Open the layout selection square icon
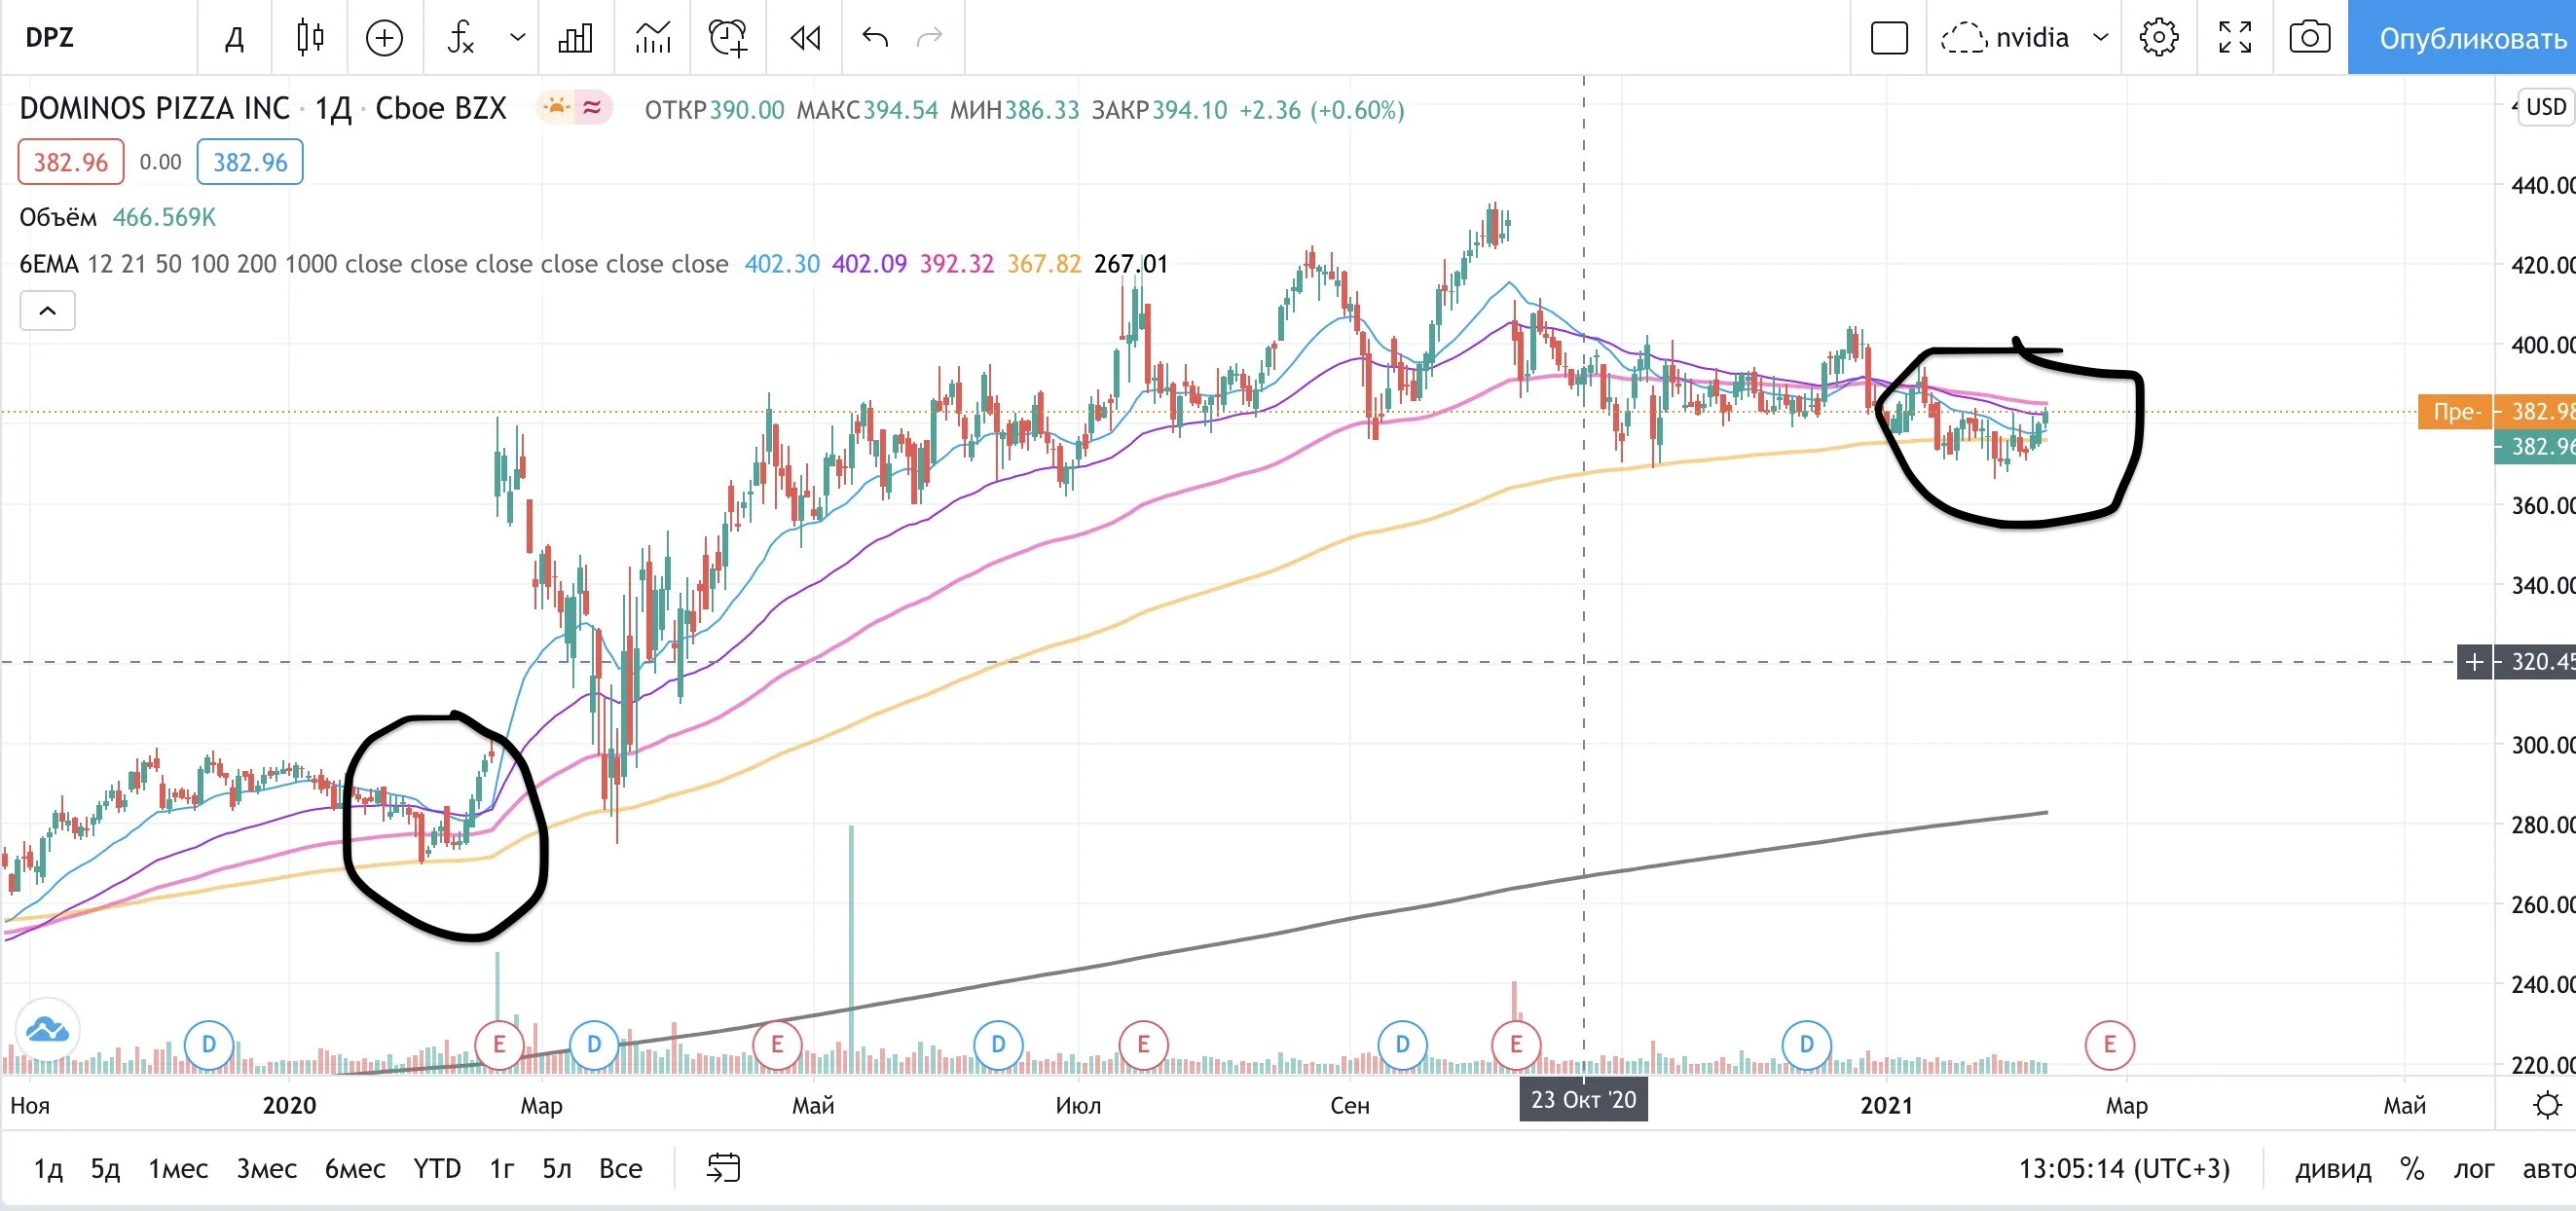Image resolution: width=2576 pixels, height=1211 pixels. 1889,38
